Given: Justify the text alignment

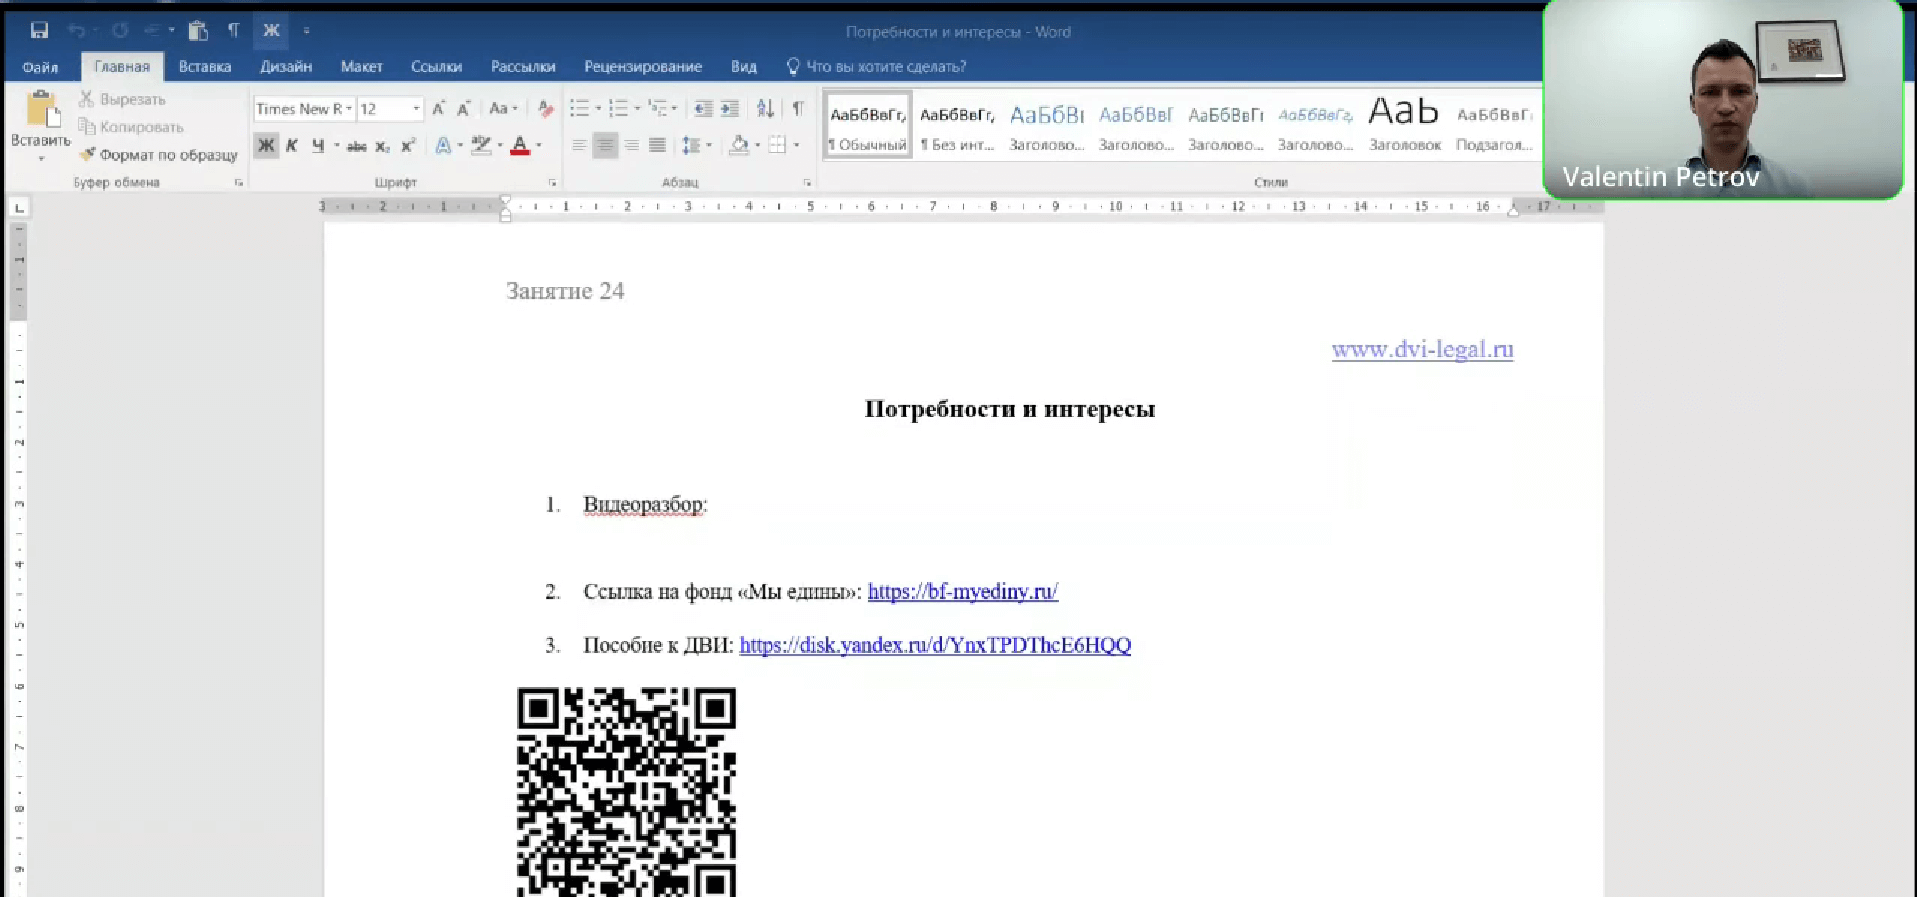Looking at the screenshot, I should pos(657,146).
